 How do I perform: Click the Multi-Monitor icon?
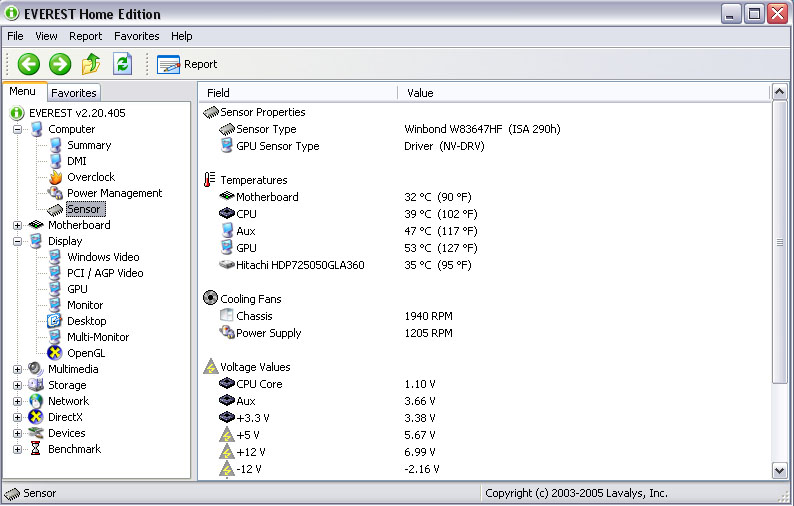click(55, 337)
